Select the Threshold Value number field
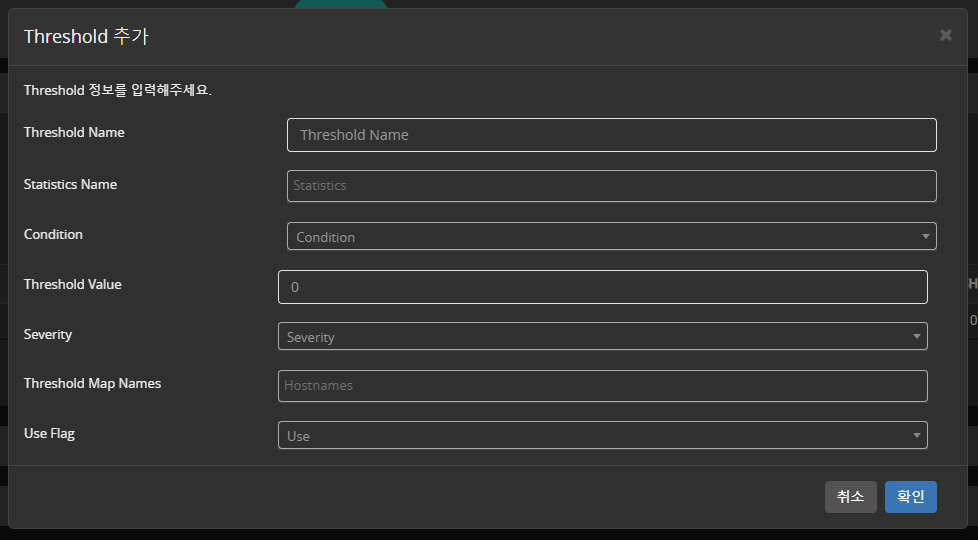Viewport: 978px width, 540px height. click(602, 287)
